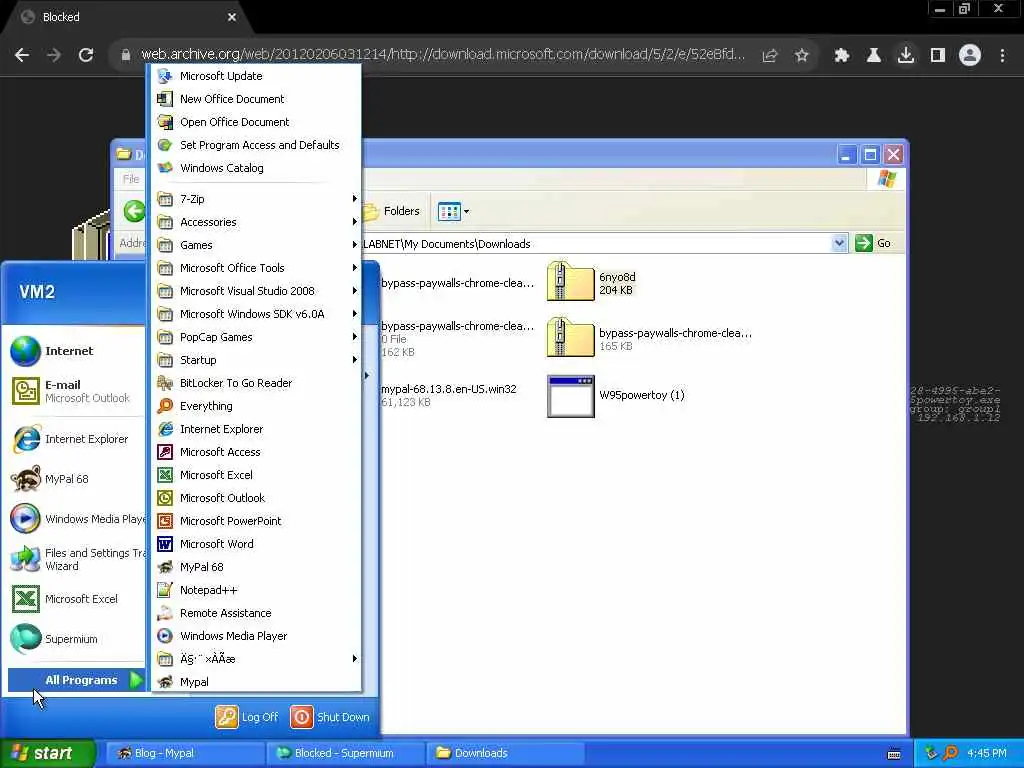This screenshot has height=768, width=1024.
Task: Switch to Blocked - Supermium taskbar window
Action: point(344,753)
